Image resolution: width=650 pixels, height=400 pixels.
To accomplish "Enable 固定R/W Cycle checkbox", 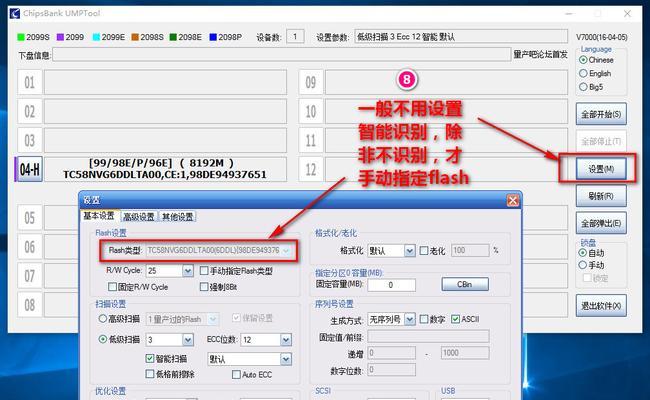I will 112,286.
